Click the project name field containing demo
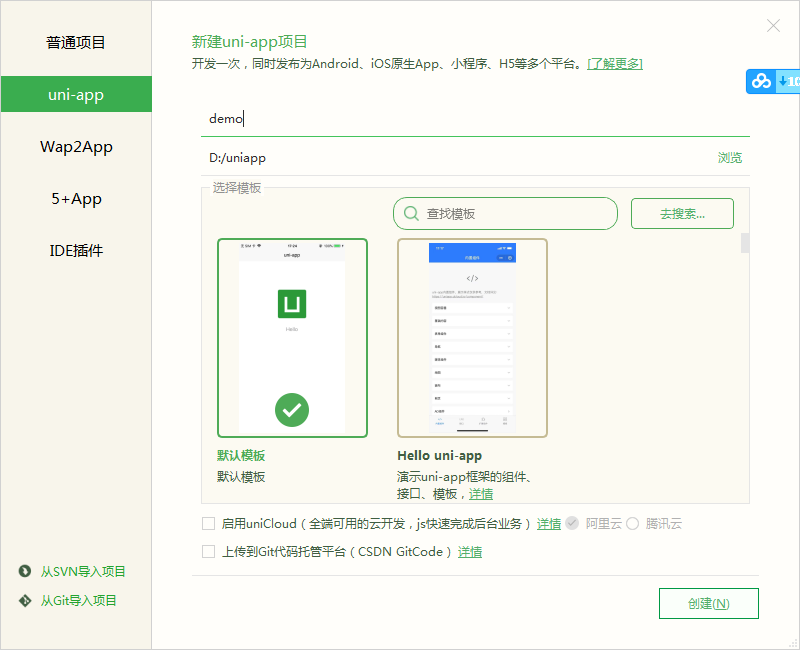The width and height of the screenshot is (800, 650). pos(475,119)
